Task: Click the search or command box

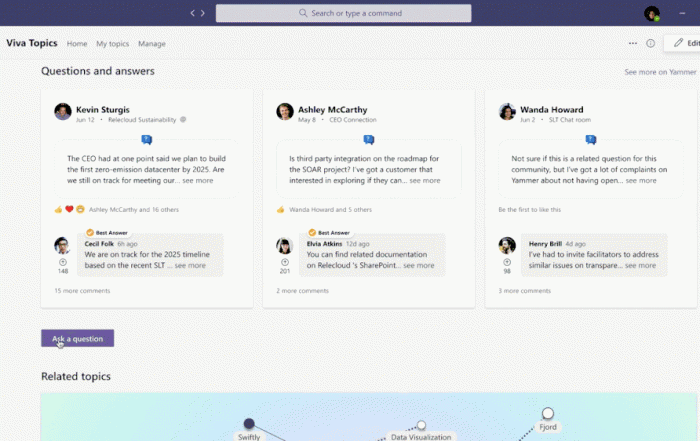Action: [343, 13]
